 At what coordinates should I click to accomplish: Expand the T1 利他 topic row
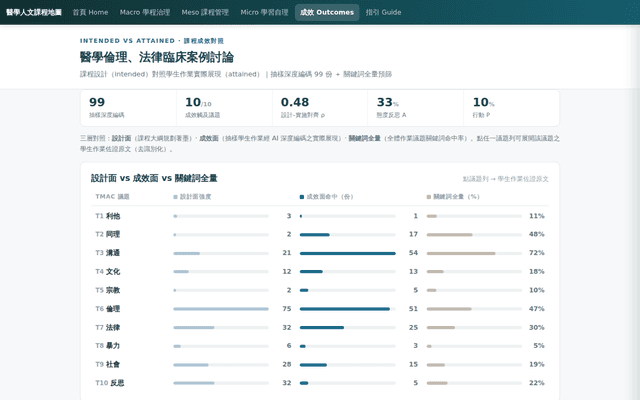(x=320, y=216)
